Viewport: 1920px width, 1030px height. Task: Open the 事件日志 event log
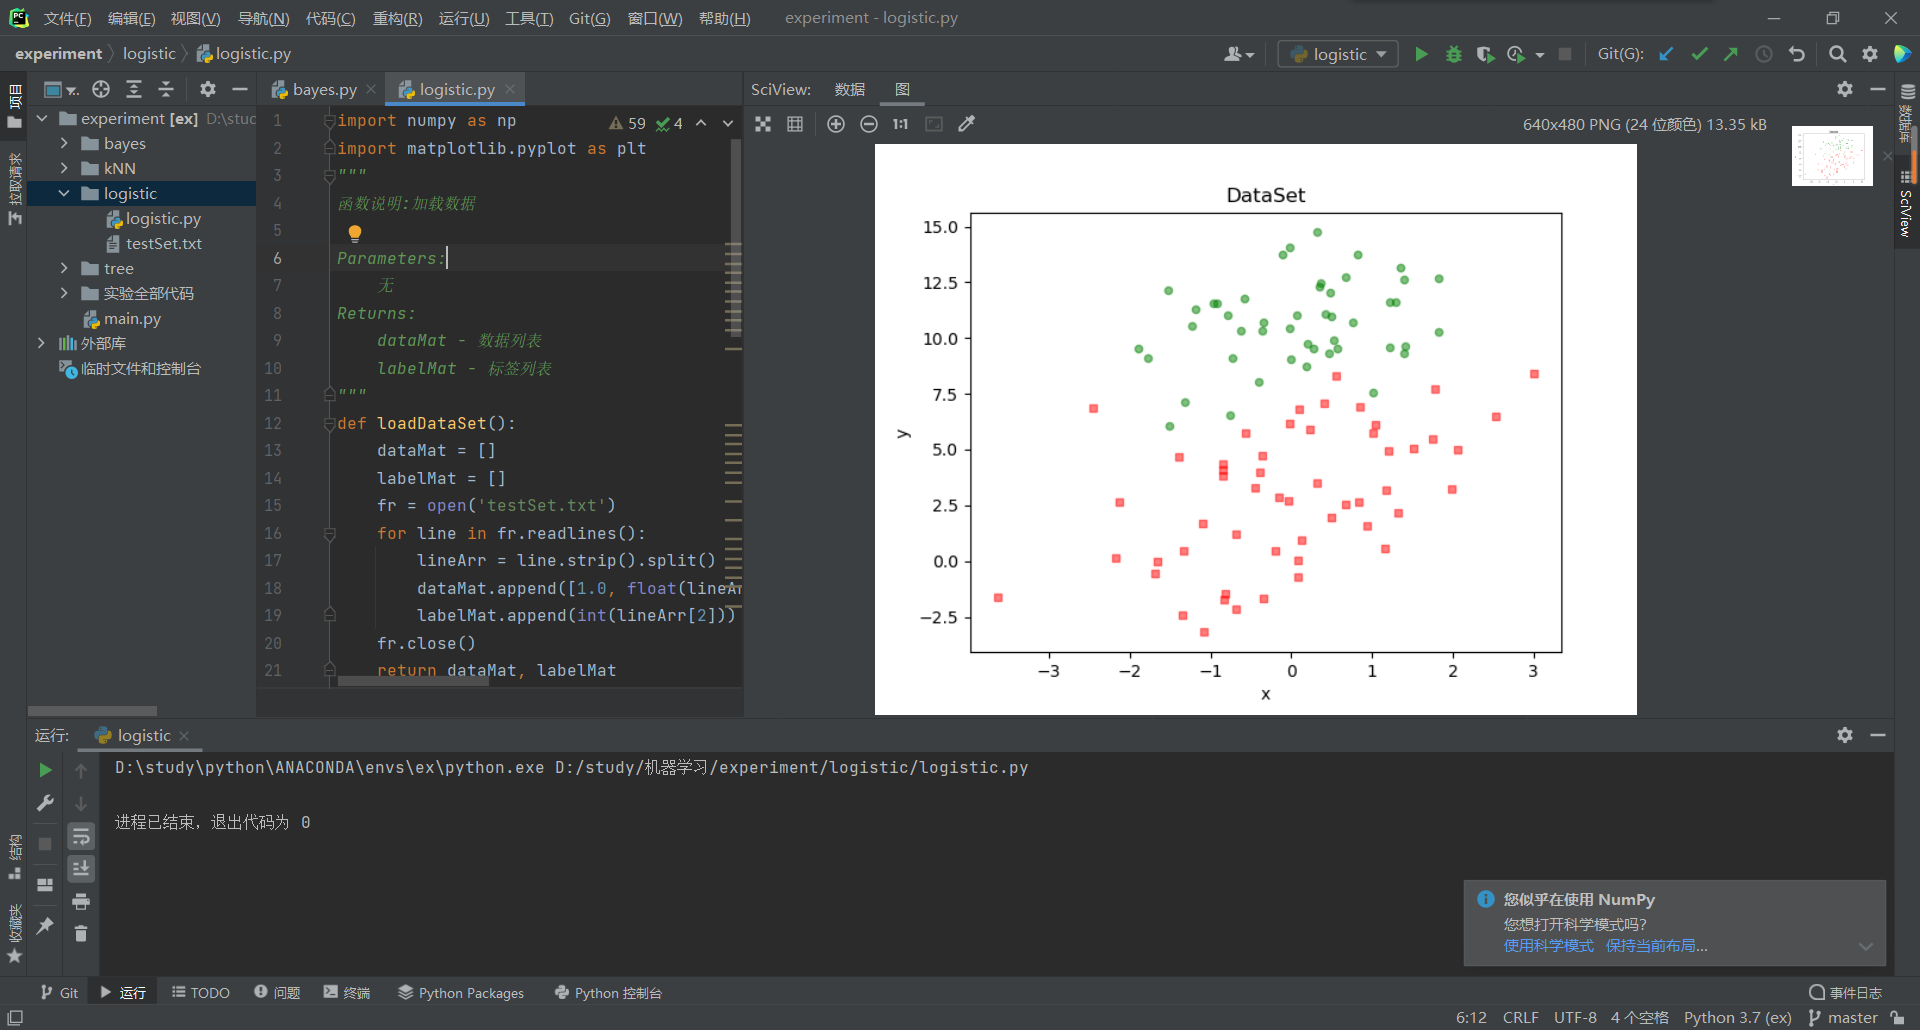click(1846, 993)
